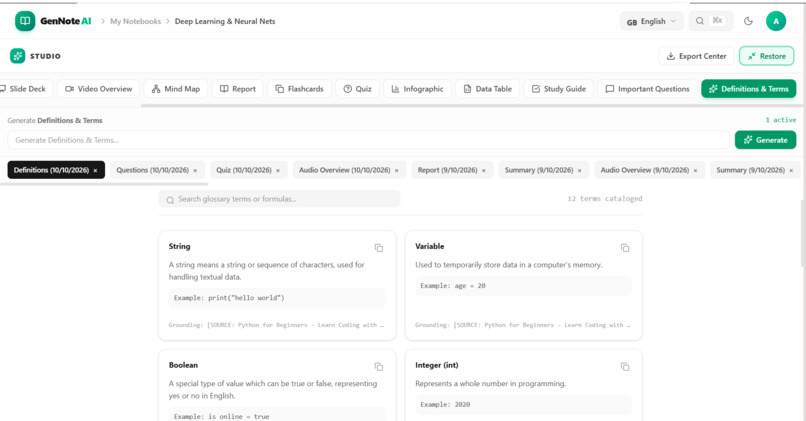Close the Definitions (10/10/2026) chip
This screenshot has height=421, width=806.
pos(95,171)
